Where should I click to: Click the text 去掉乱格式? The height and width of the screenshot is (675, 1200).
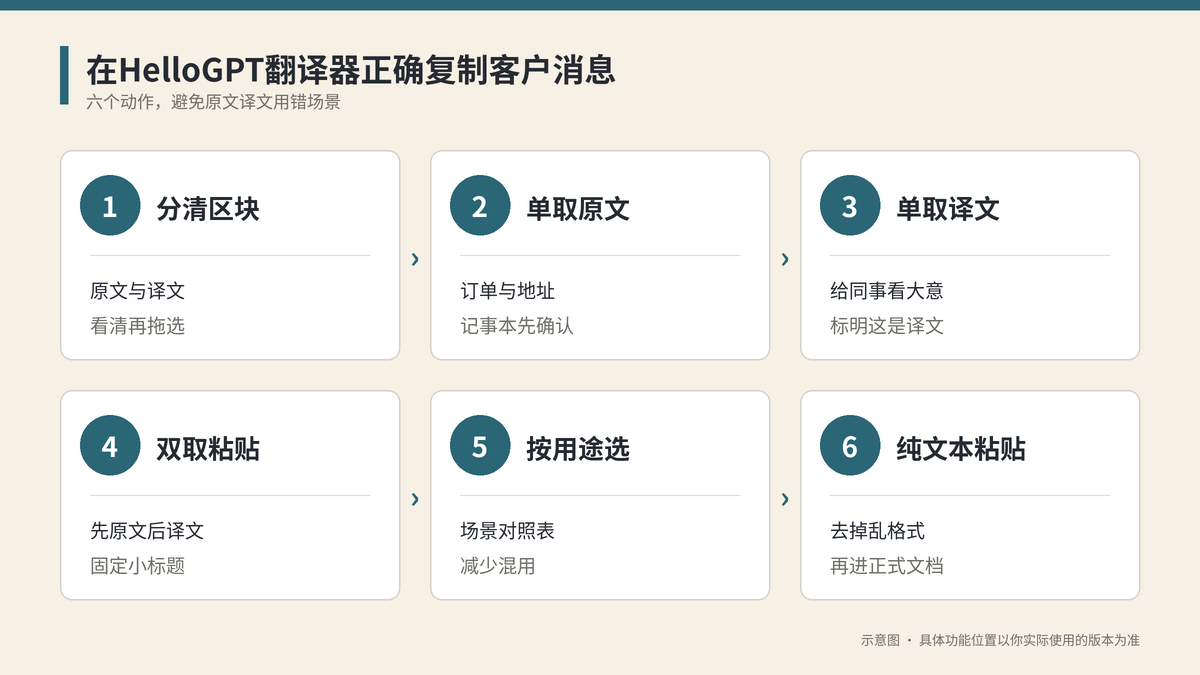[878, 531]
